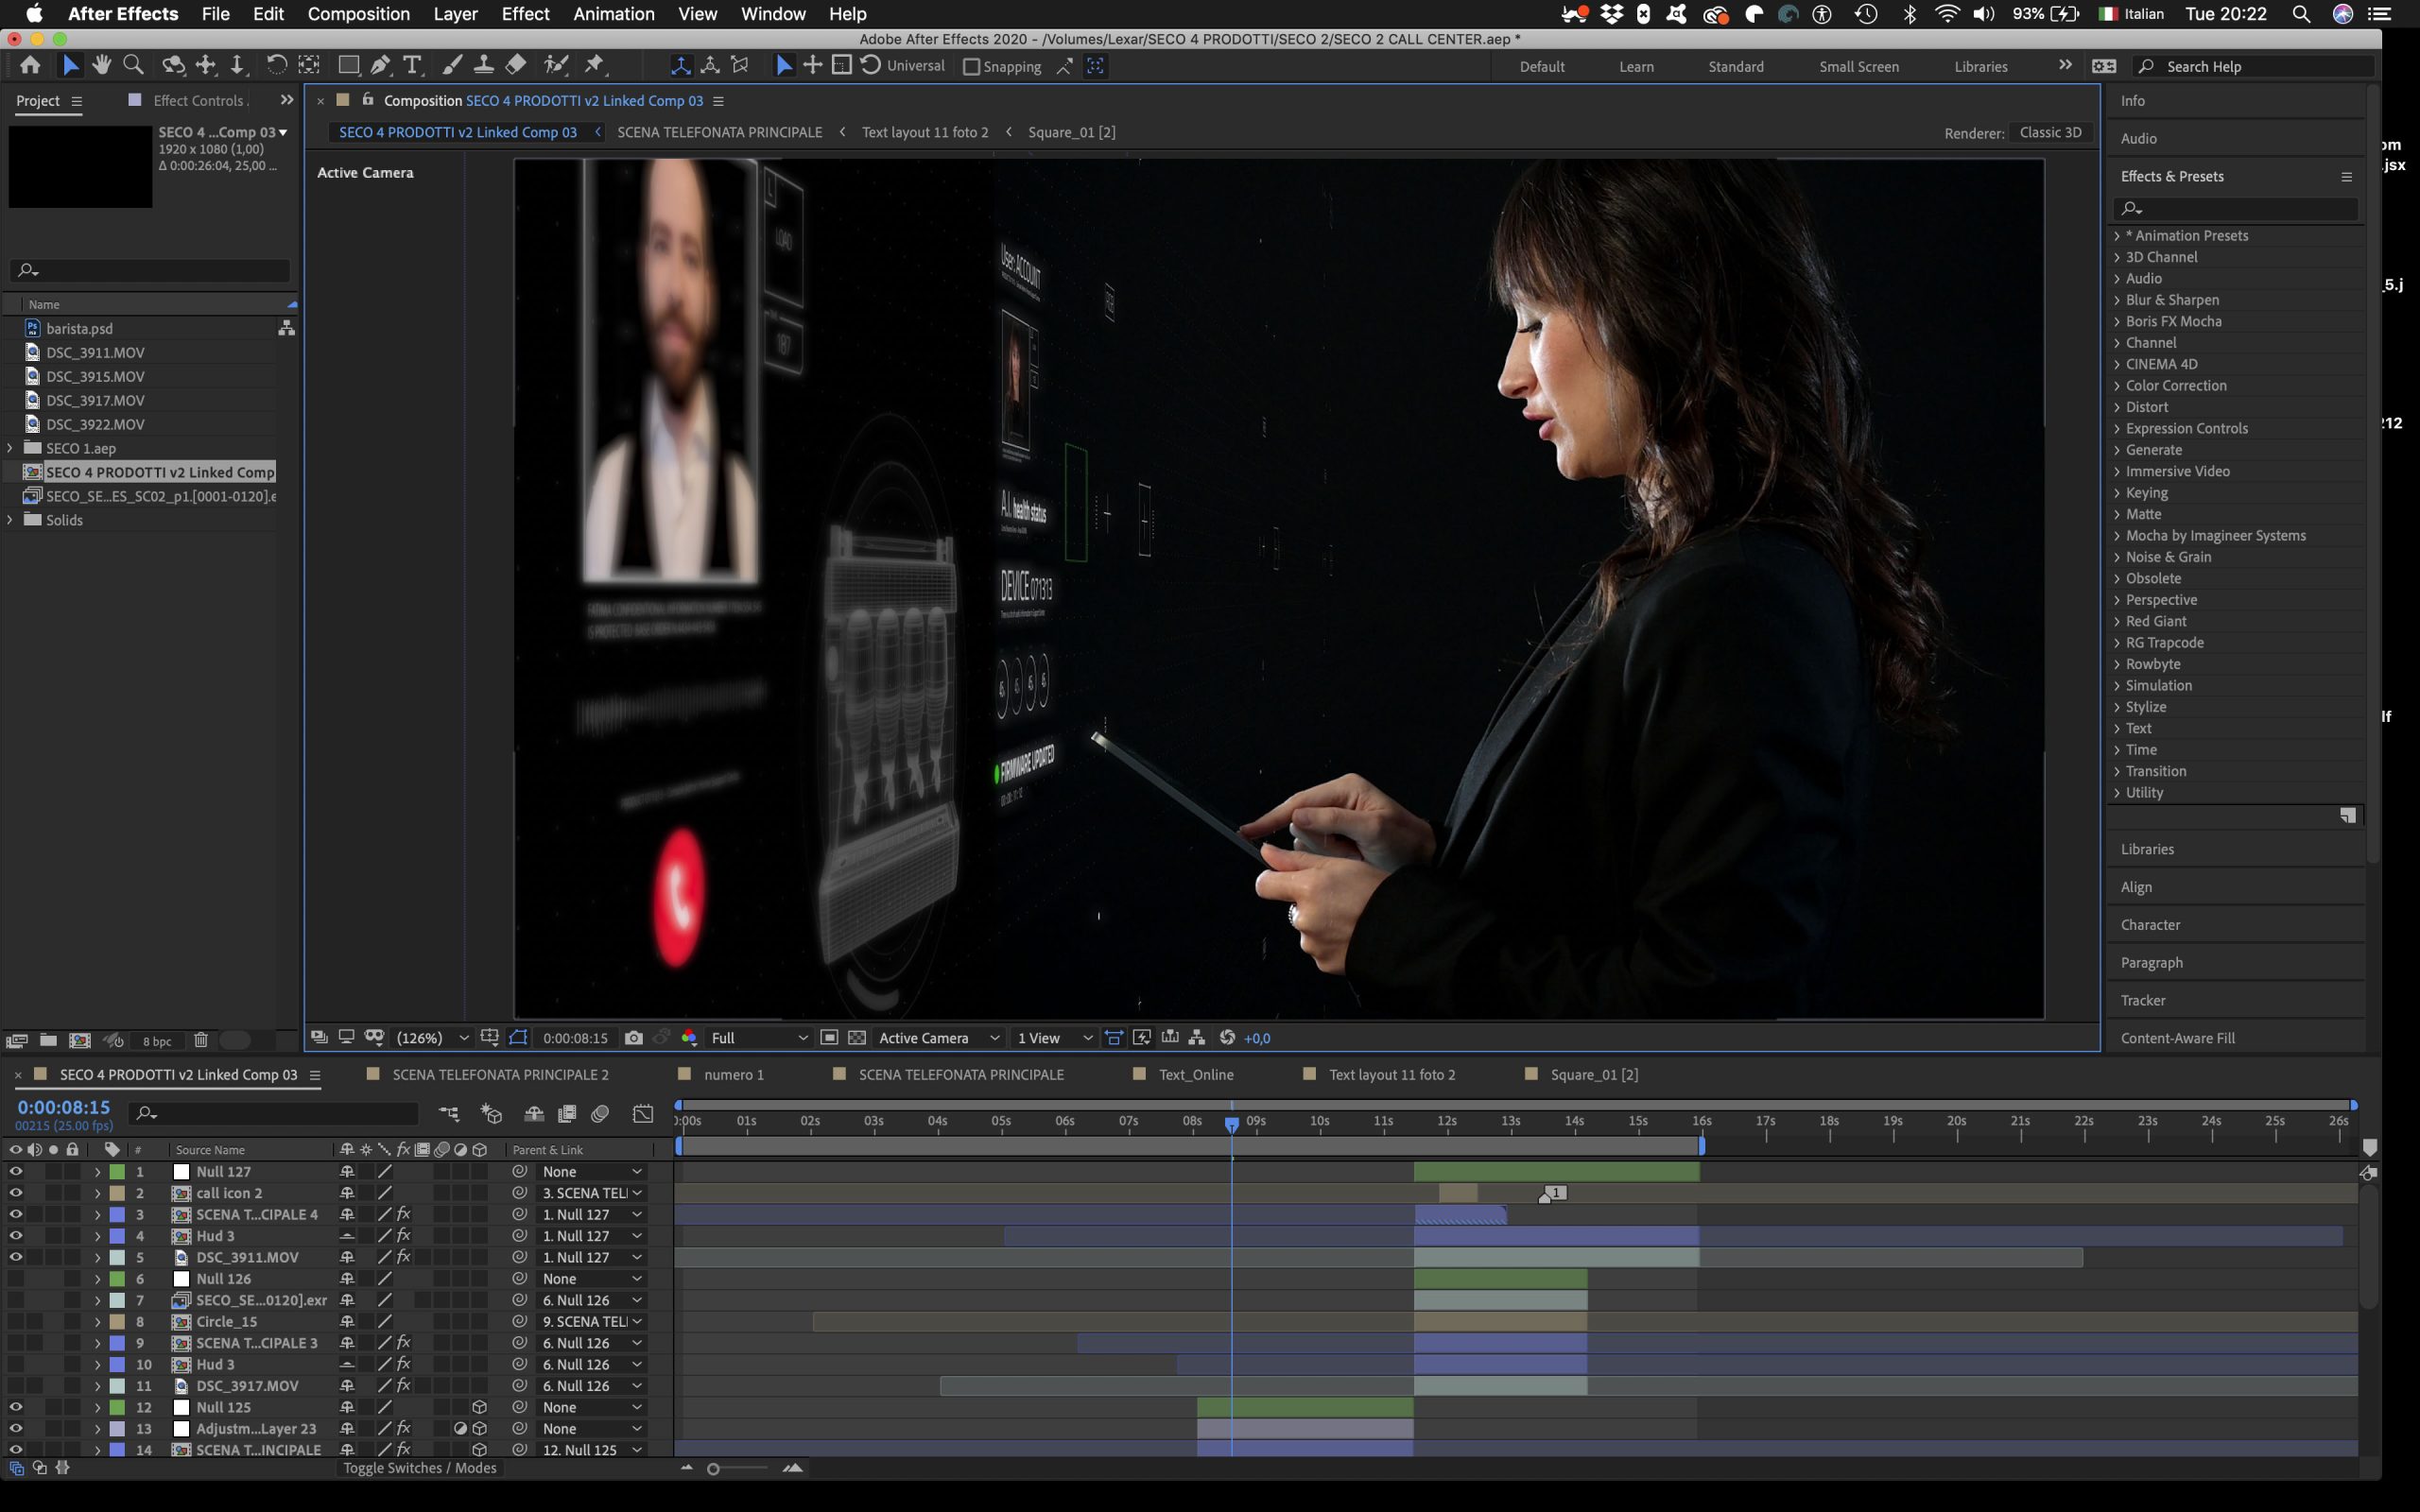Open the Composition menu
The width and height of the screenshot is (2420, 1512).
[x=358, y=14]
